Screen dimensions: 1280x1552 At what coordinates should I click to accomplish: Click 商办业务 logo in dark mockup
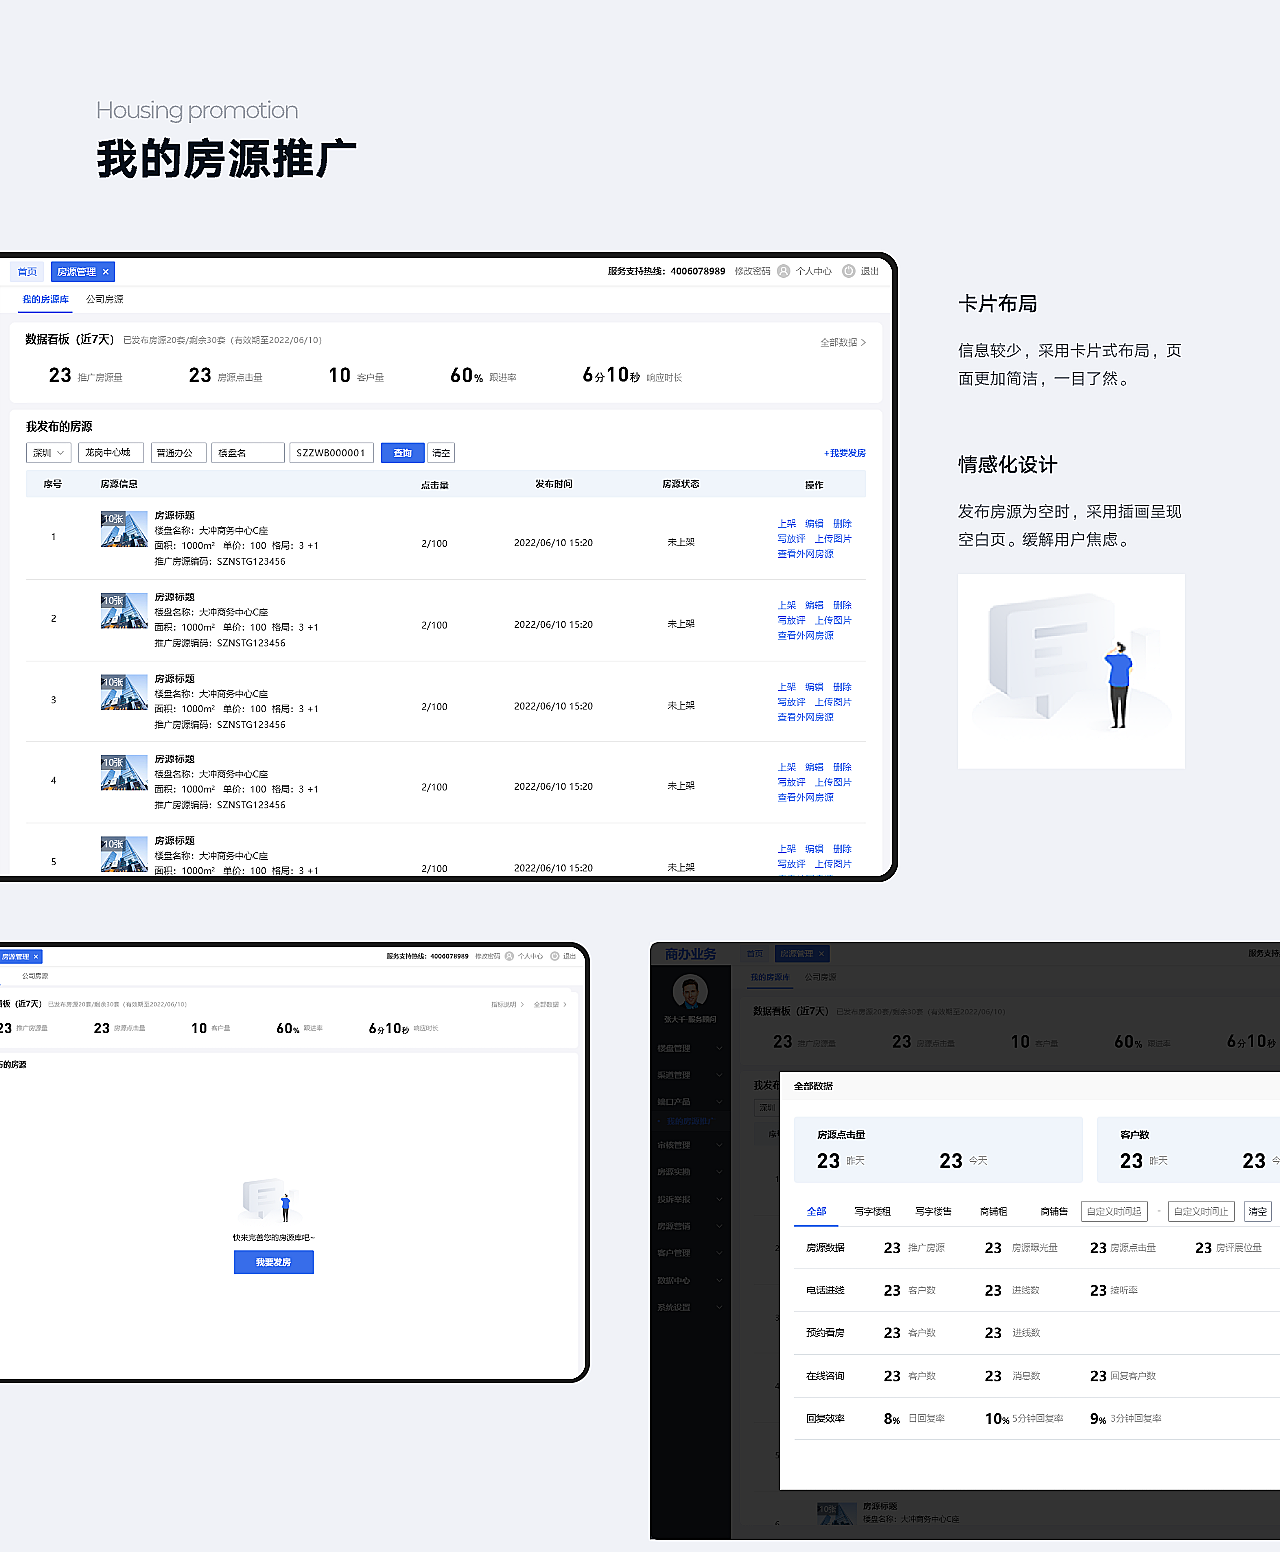690,954
